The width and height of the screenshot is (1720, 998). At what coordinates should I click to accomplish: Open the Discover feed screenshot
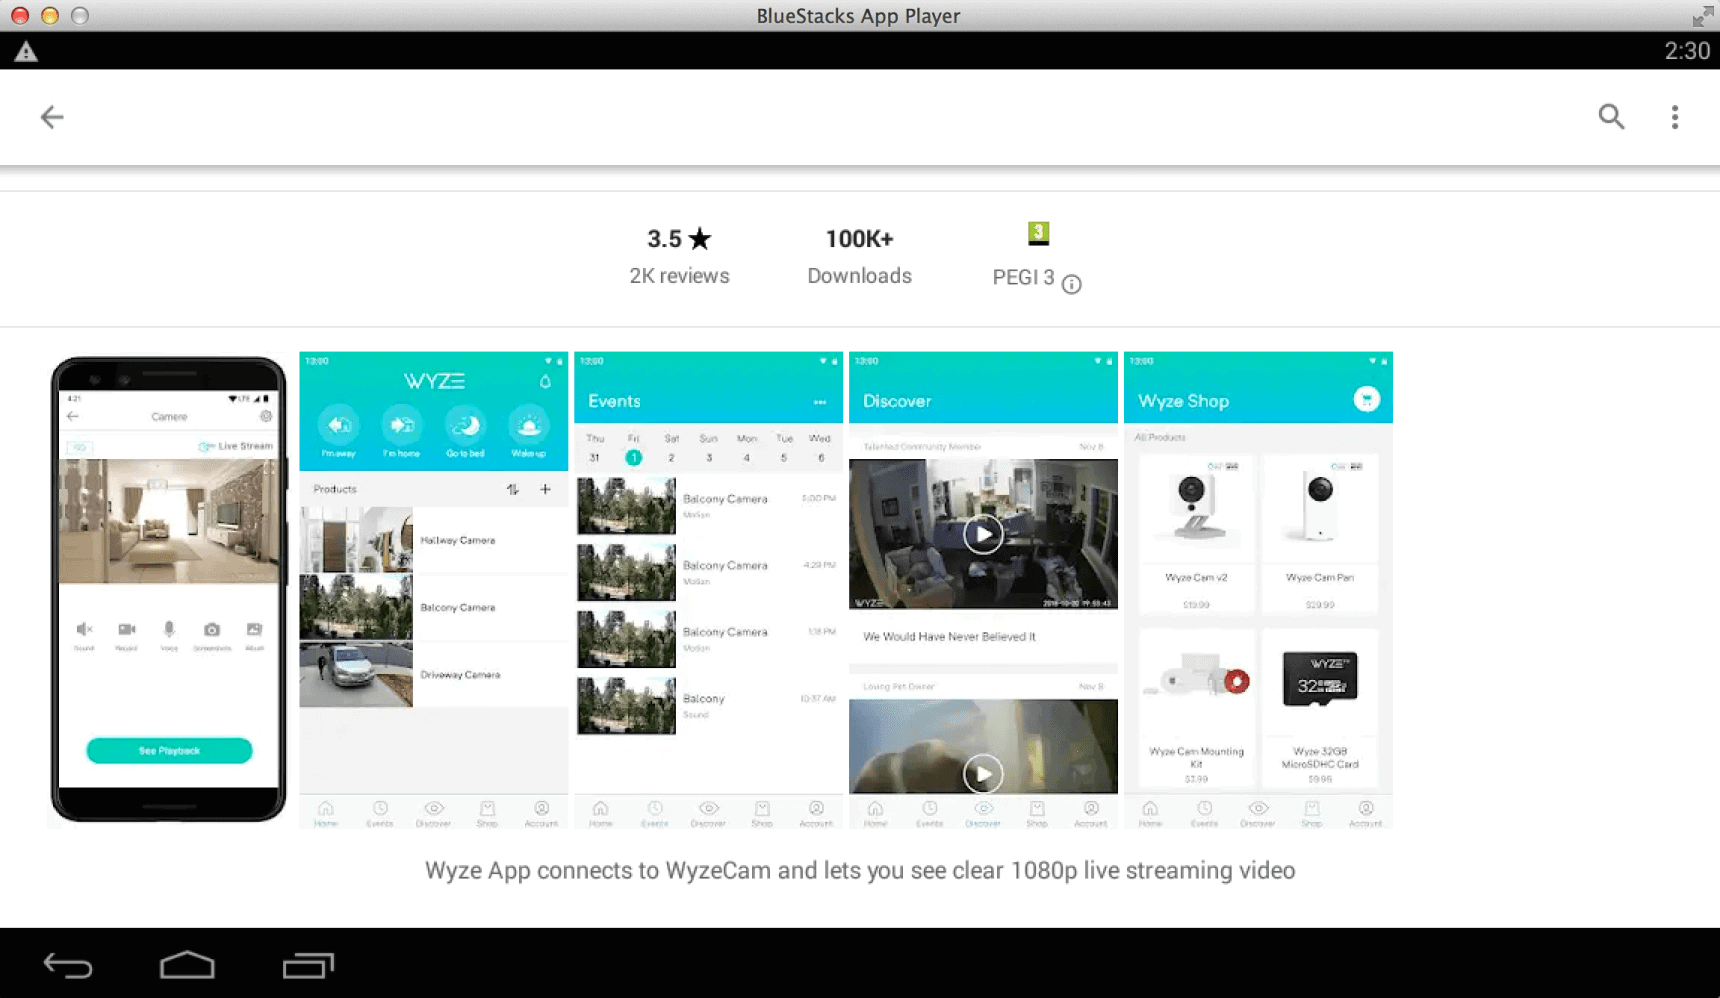pyautogui.click(x=983, y=590)
